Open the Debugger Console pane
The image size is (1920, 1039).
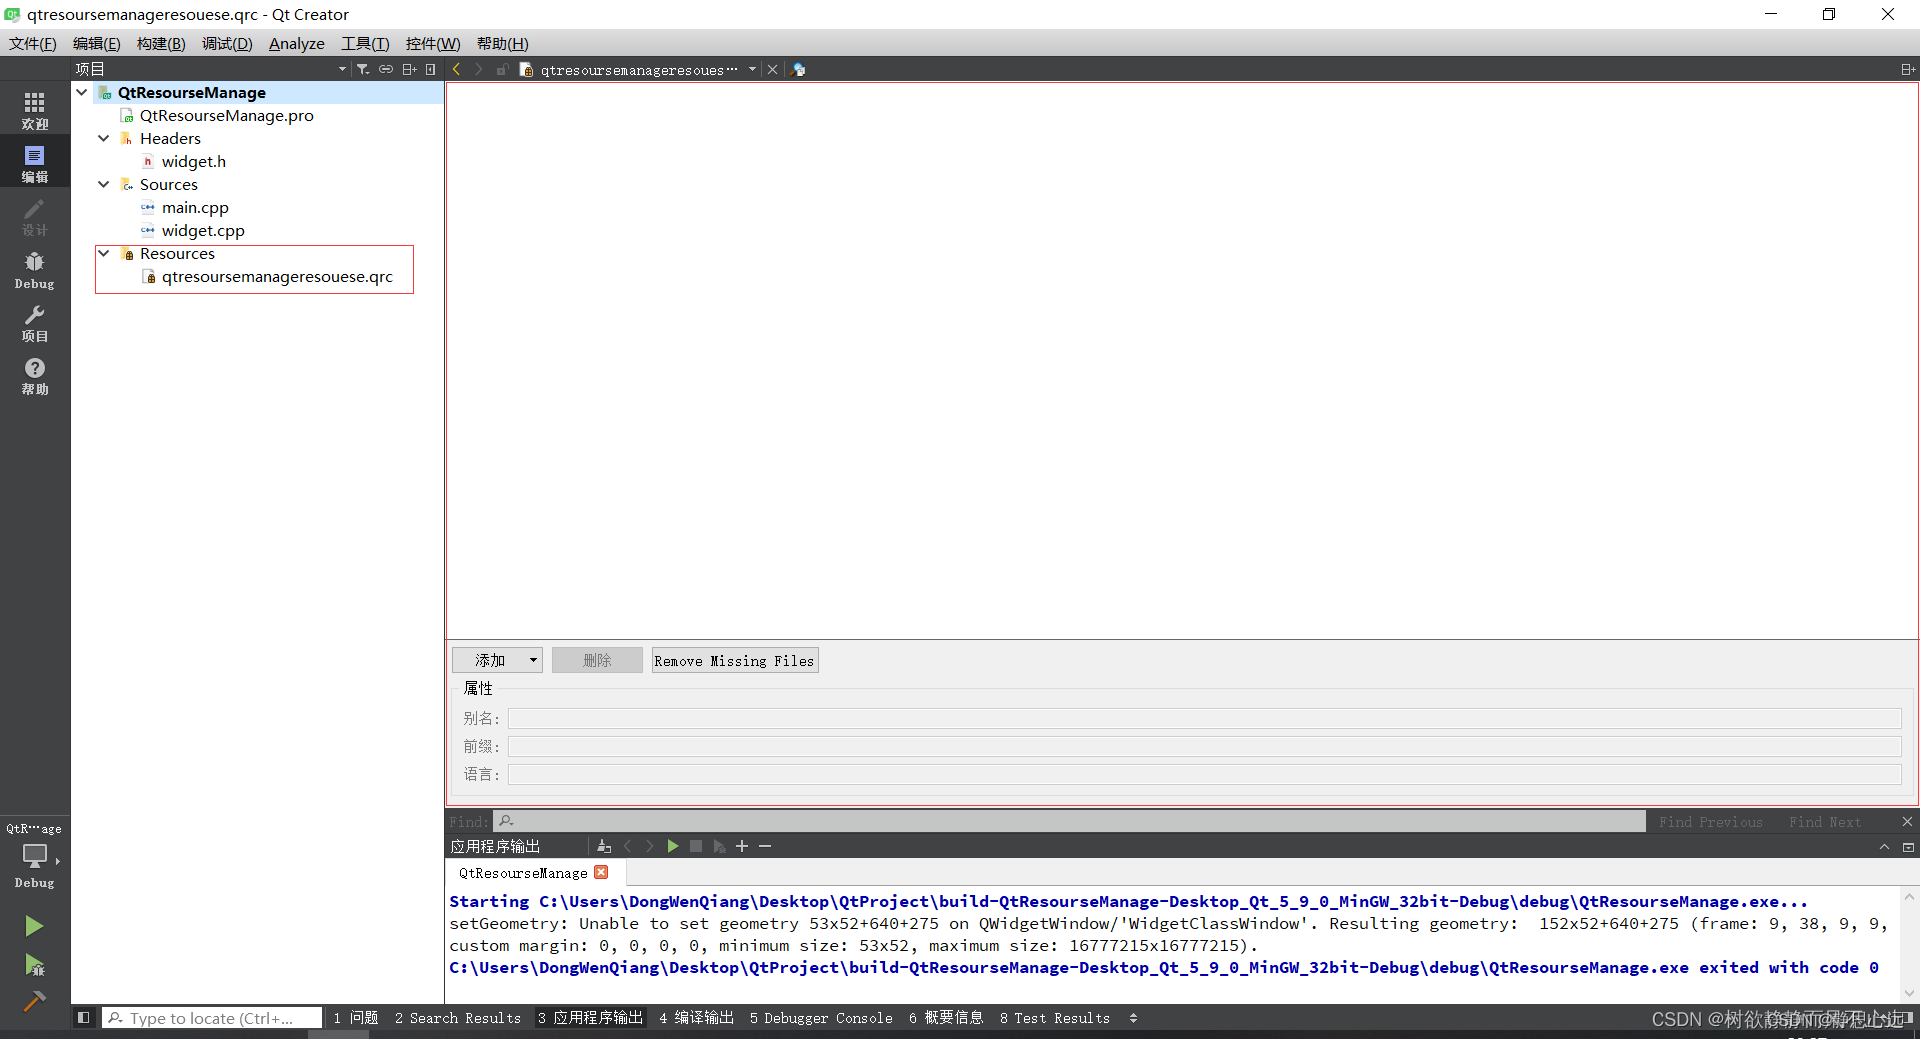pyautogui.click(x=821, y=1017)
